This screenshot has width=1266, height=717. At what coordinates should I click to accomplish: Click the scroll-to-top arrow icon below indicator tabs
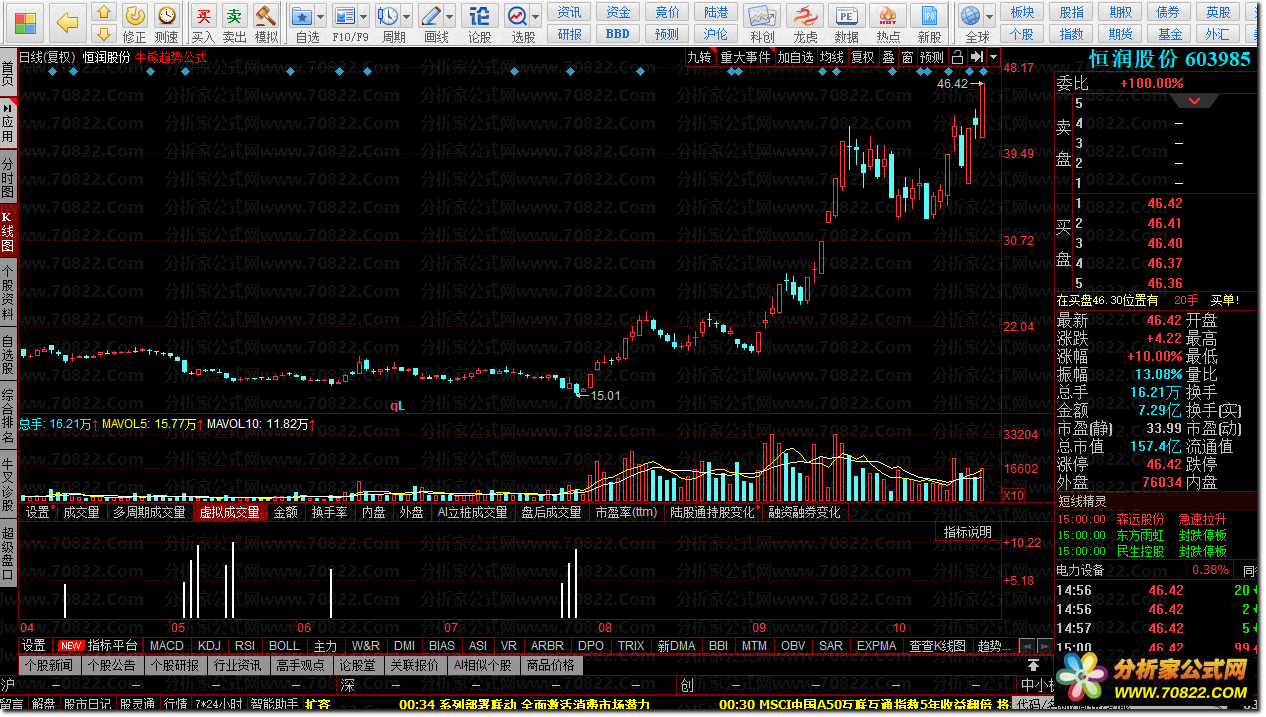(1033, 665)
